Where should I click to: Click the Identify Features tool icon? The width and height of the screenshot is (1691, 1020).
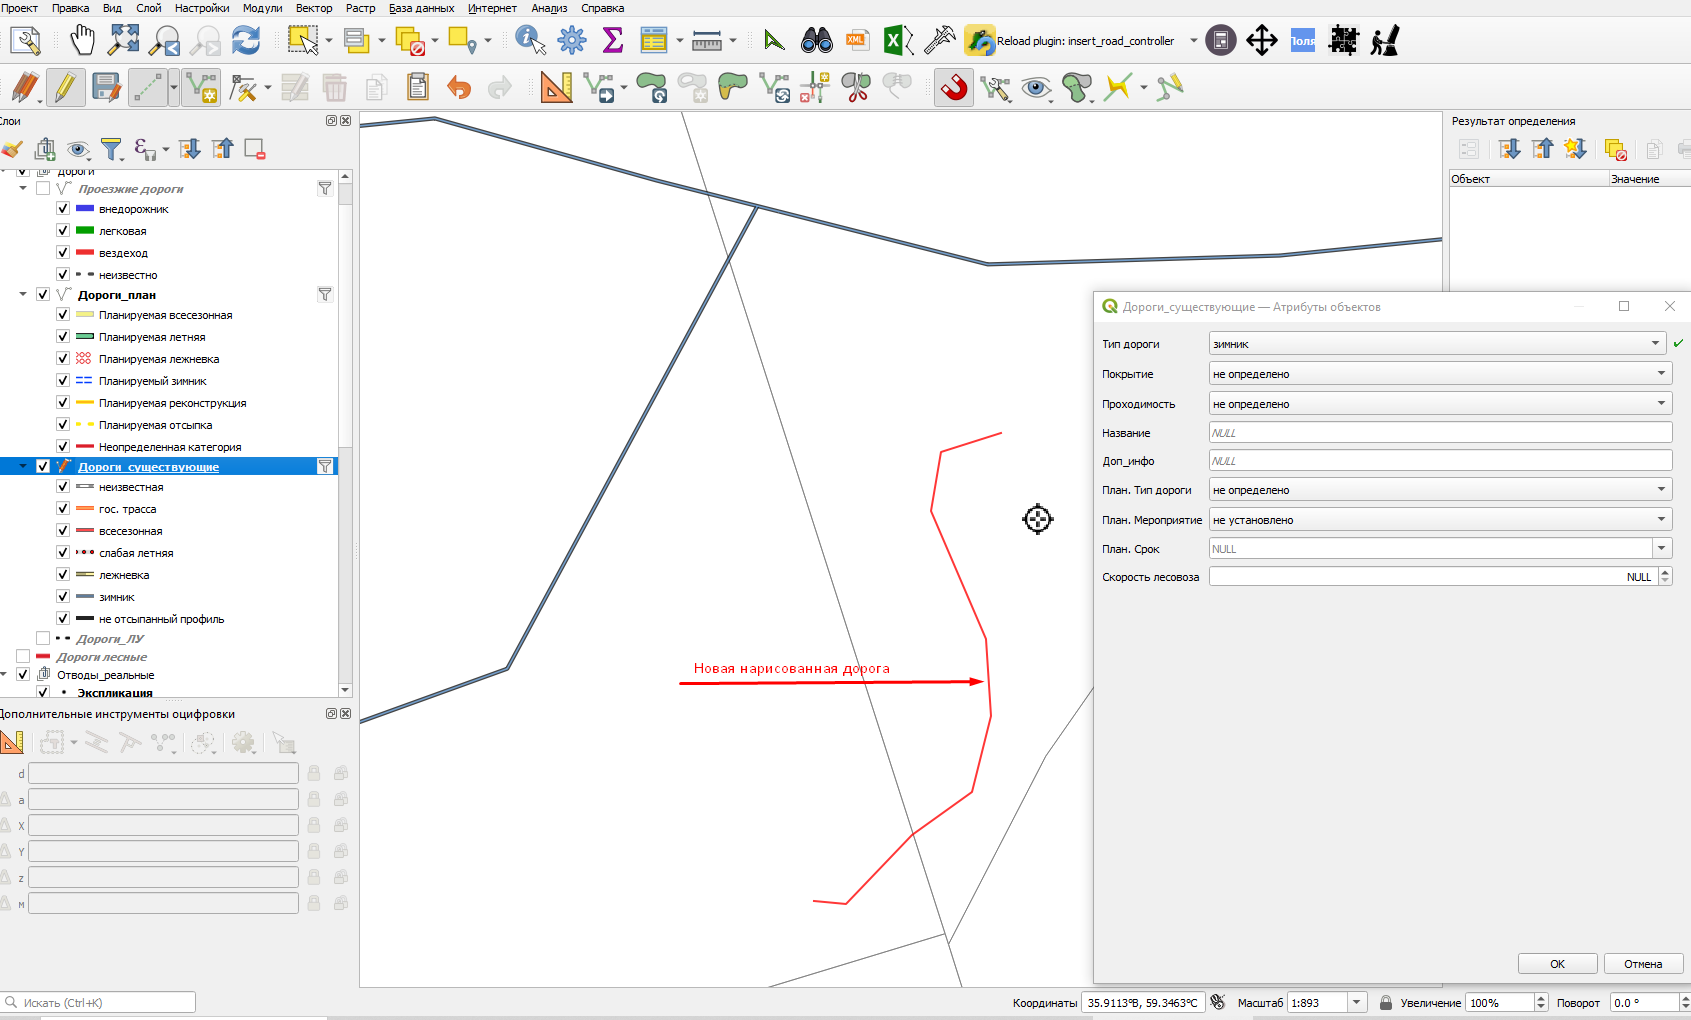(530, 40)
